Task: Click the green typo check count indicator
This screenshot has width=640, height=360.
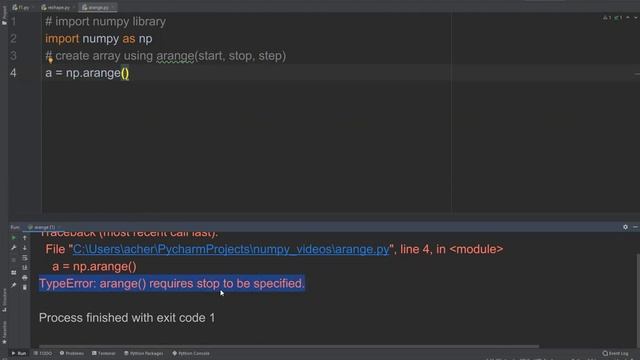Action: 618,18
